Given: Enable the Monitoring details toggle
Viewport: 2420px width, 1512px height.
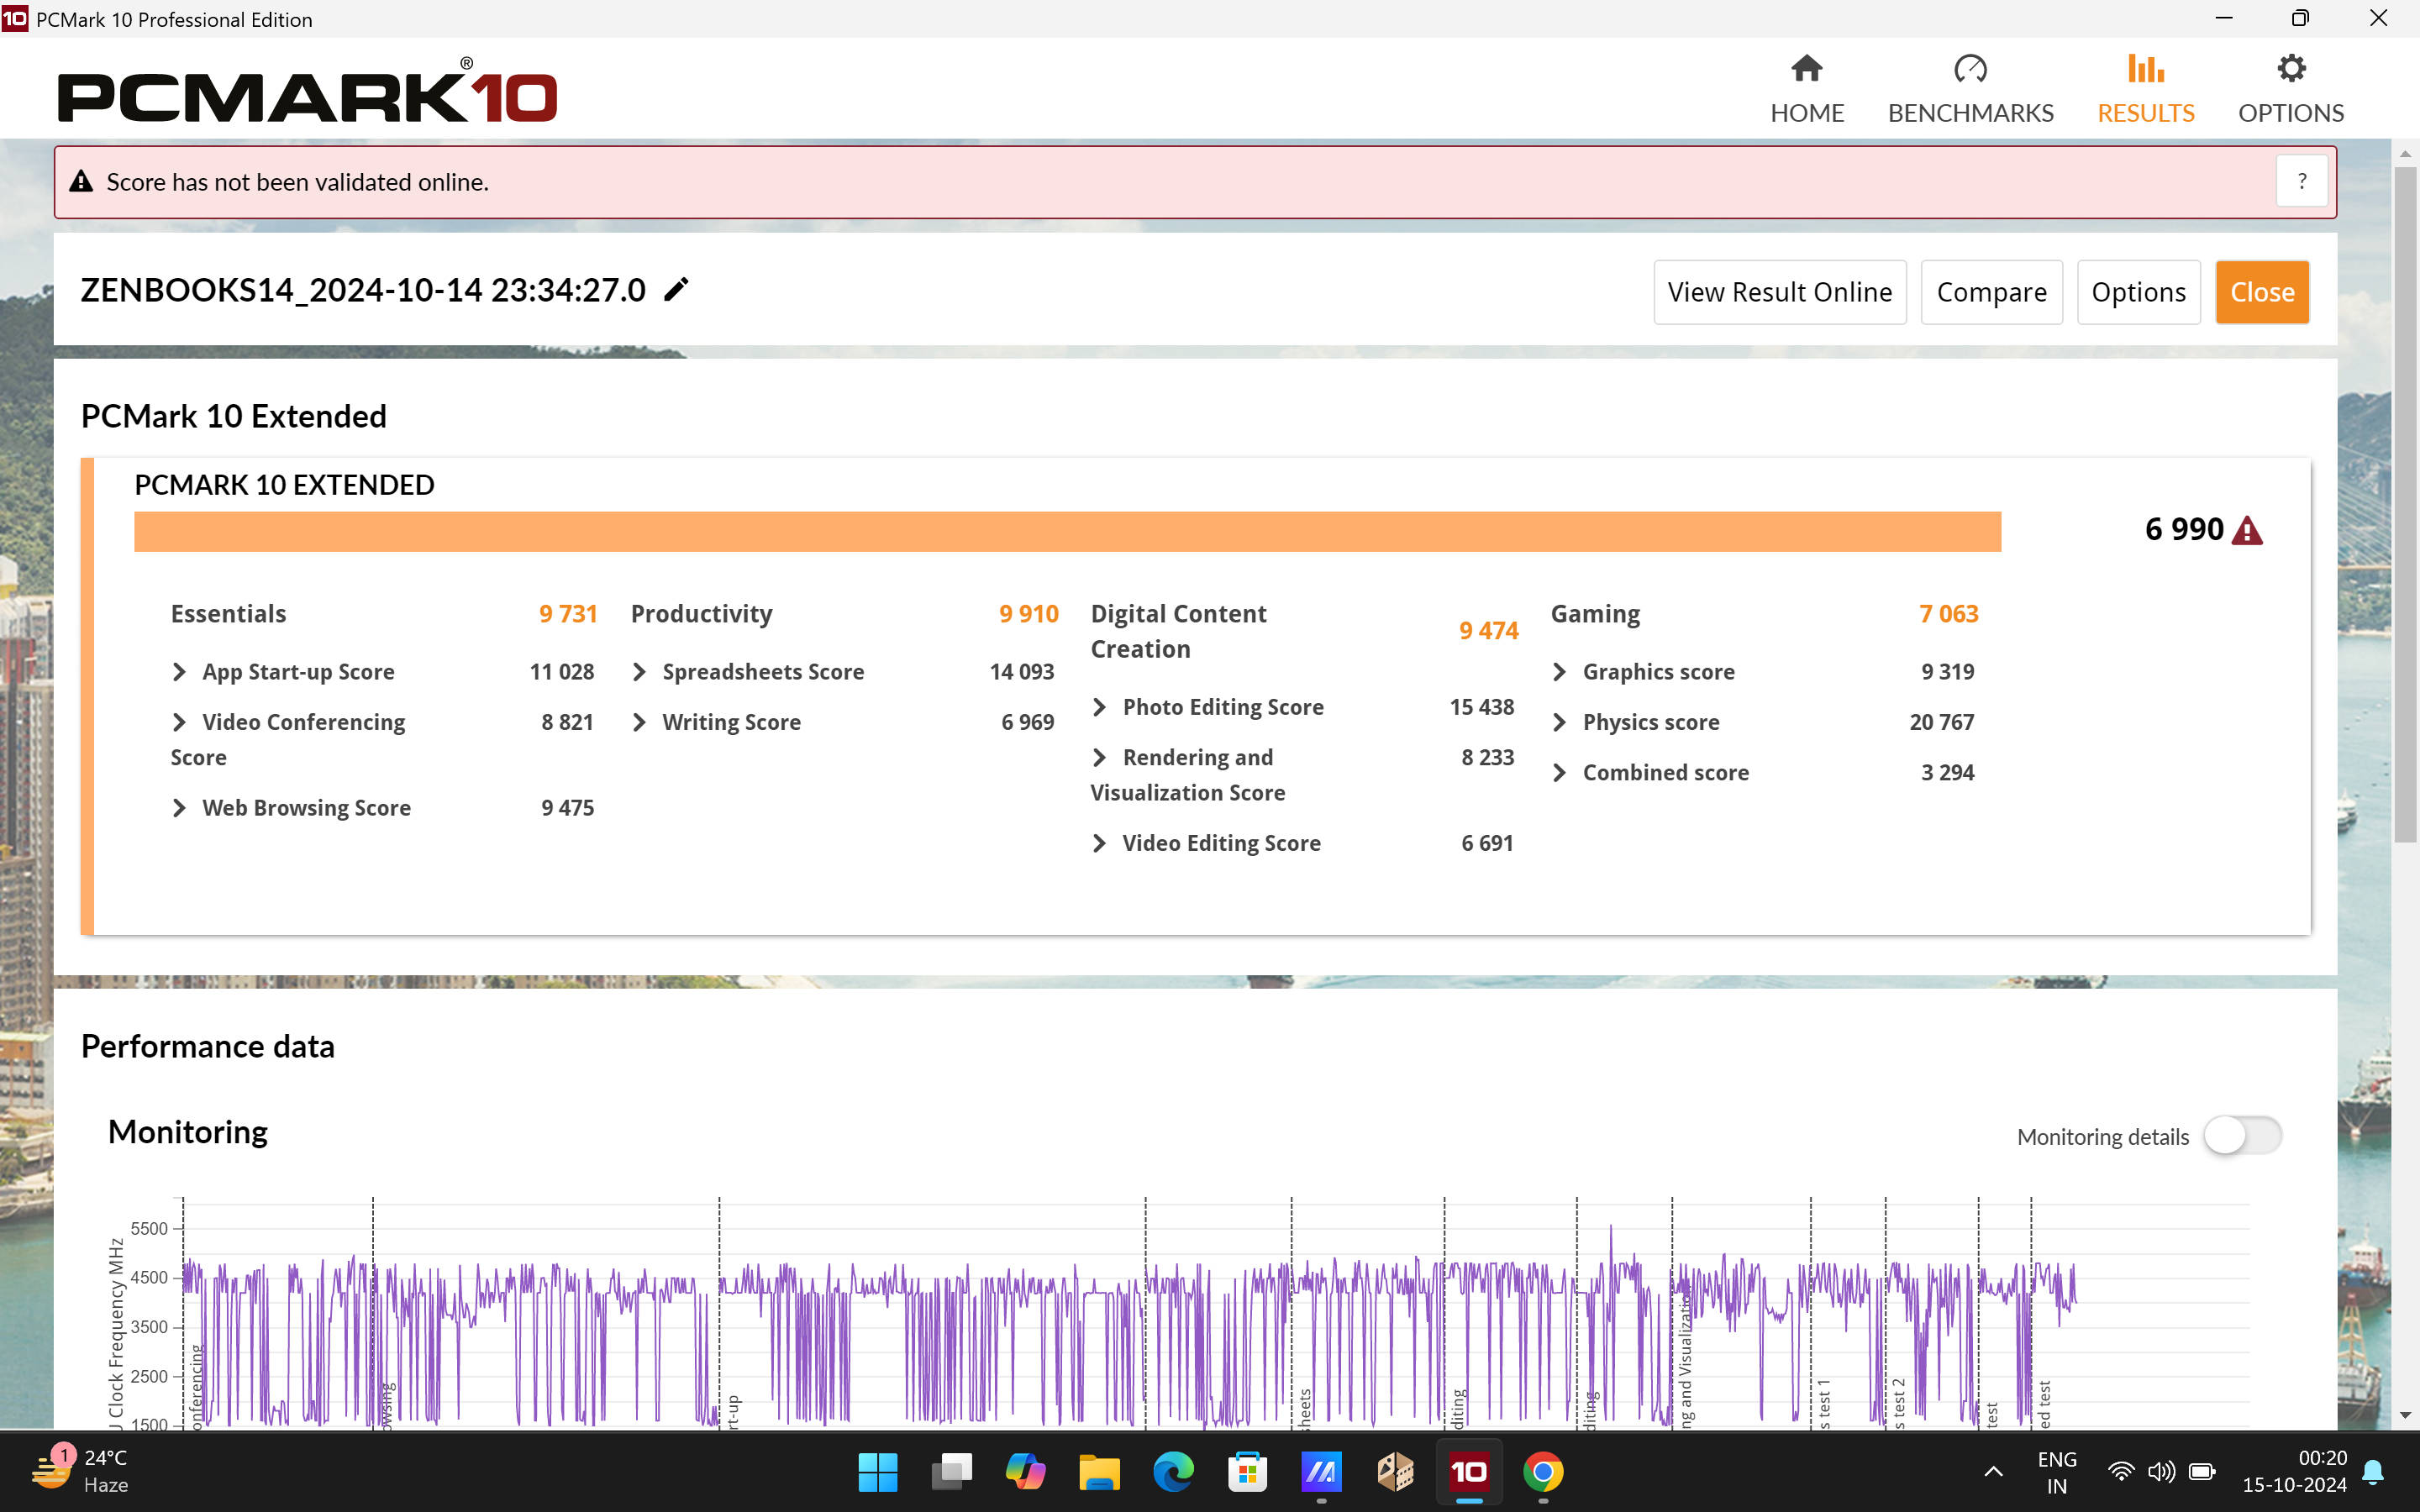Looking at the screenshot, I should pyautogui.click(x=2241, y=1136).
